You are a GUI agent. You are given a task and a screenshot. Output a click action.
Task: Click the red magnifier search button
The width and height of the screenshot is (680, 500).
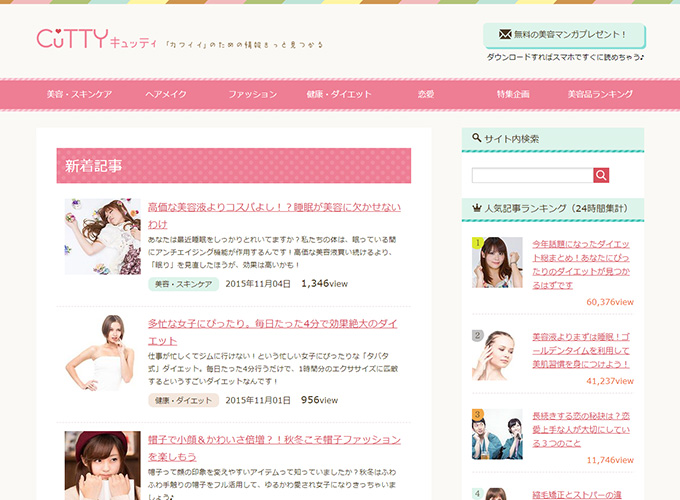tap(601, 175)
